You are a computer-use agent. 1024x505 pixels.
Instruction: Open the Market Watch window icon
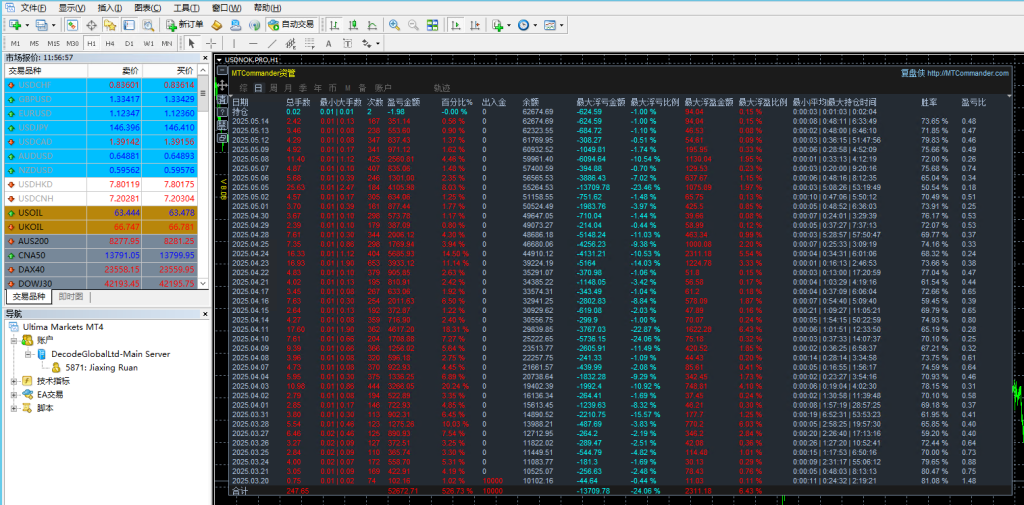pyautogui.click(x=72, y=25)
